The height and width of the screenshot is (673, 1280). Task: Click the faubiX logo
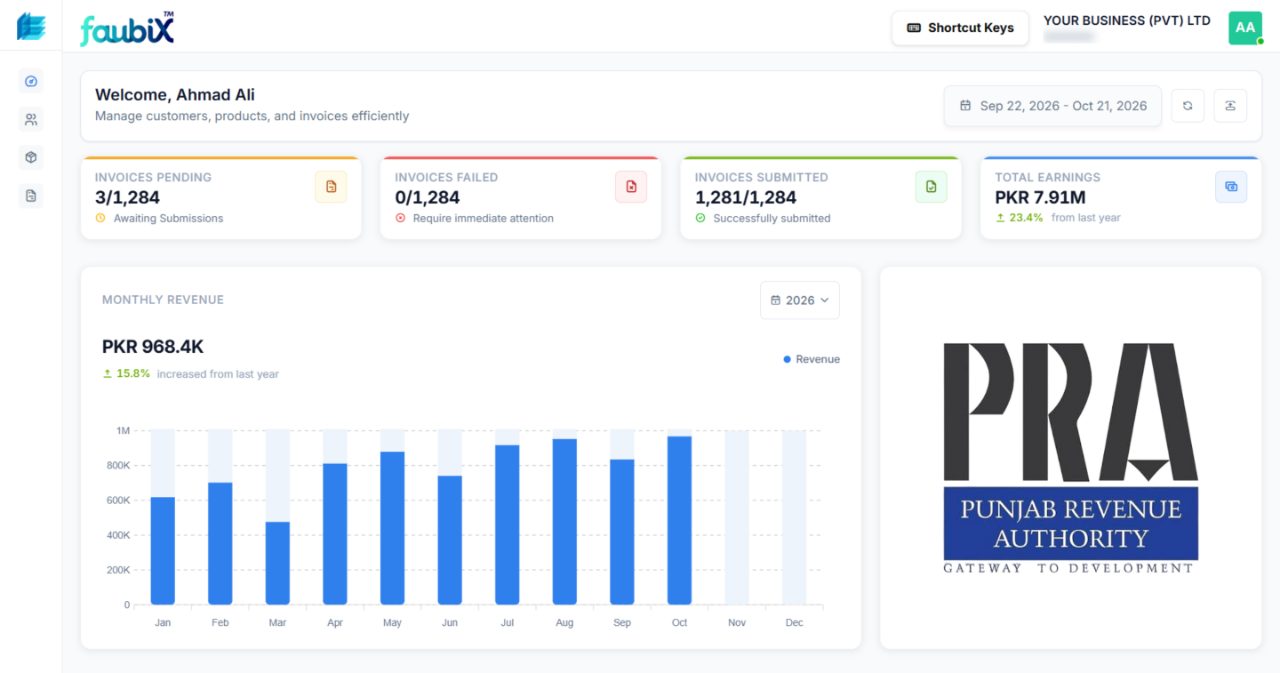(x=127, y=29)
